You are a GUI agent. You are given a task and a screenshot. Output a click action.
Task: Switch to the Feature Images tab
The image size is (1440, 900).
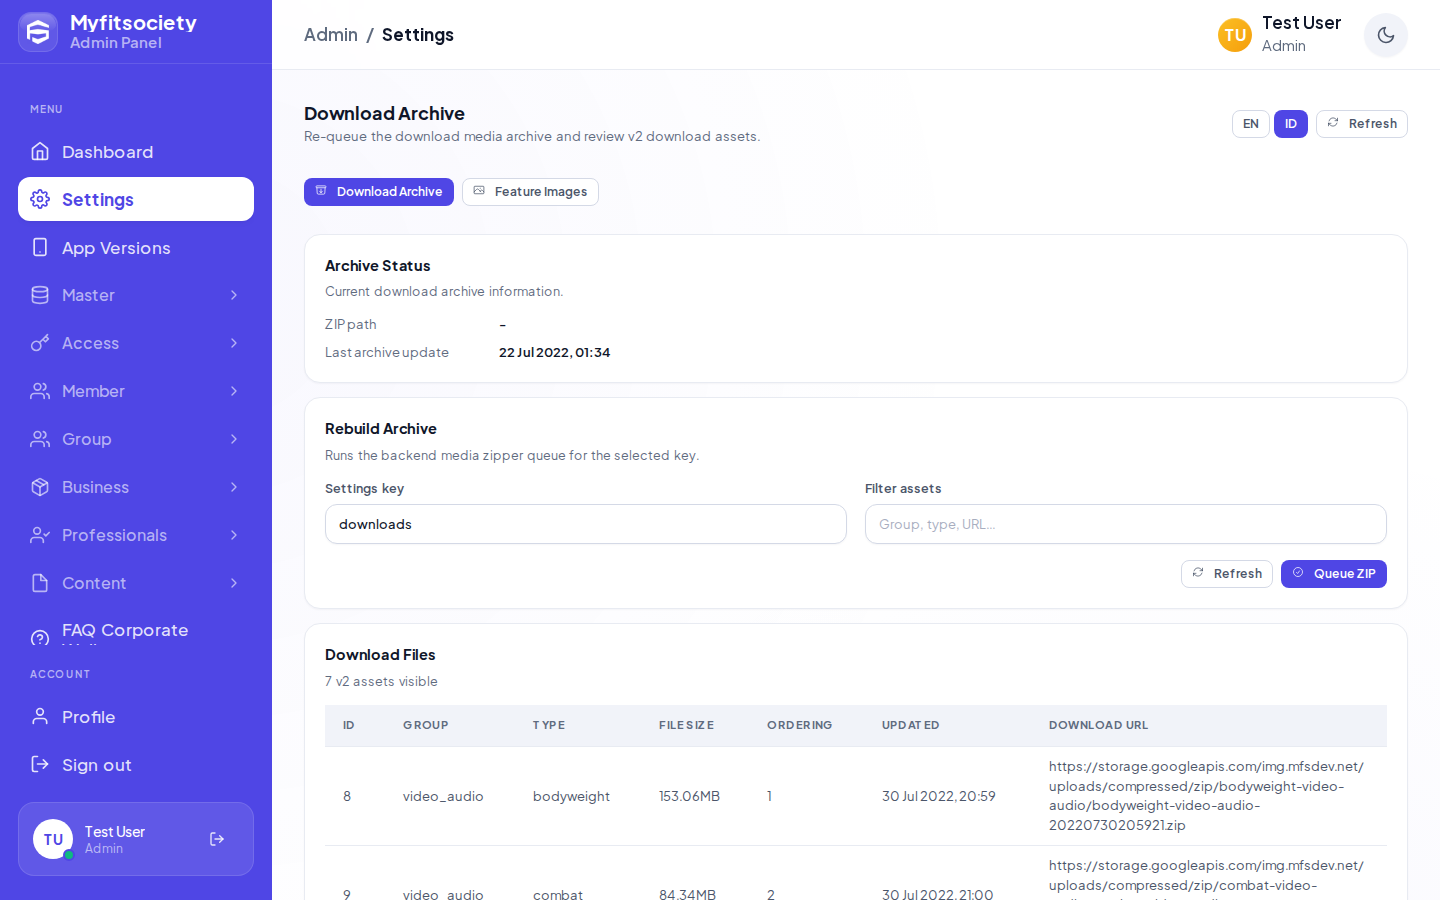[x=530, y=192]
